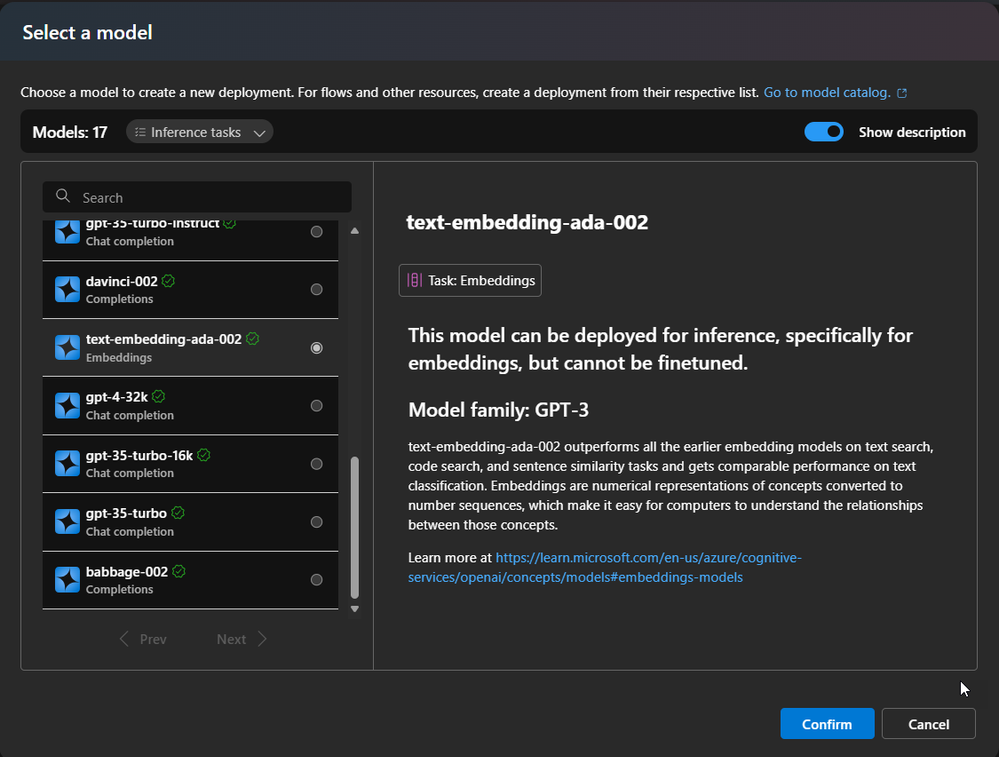Click the Task: Embeddings badge
This screenshot has height=757, width=999.
tap(470, 280)
